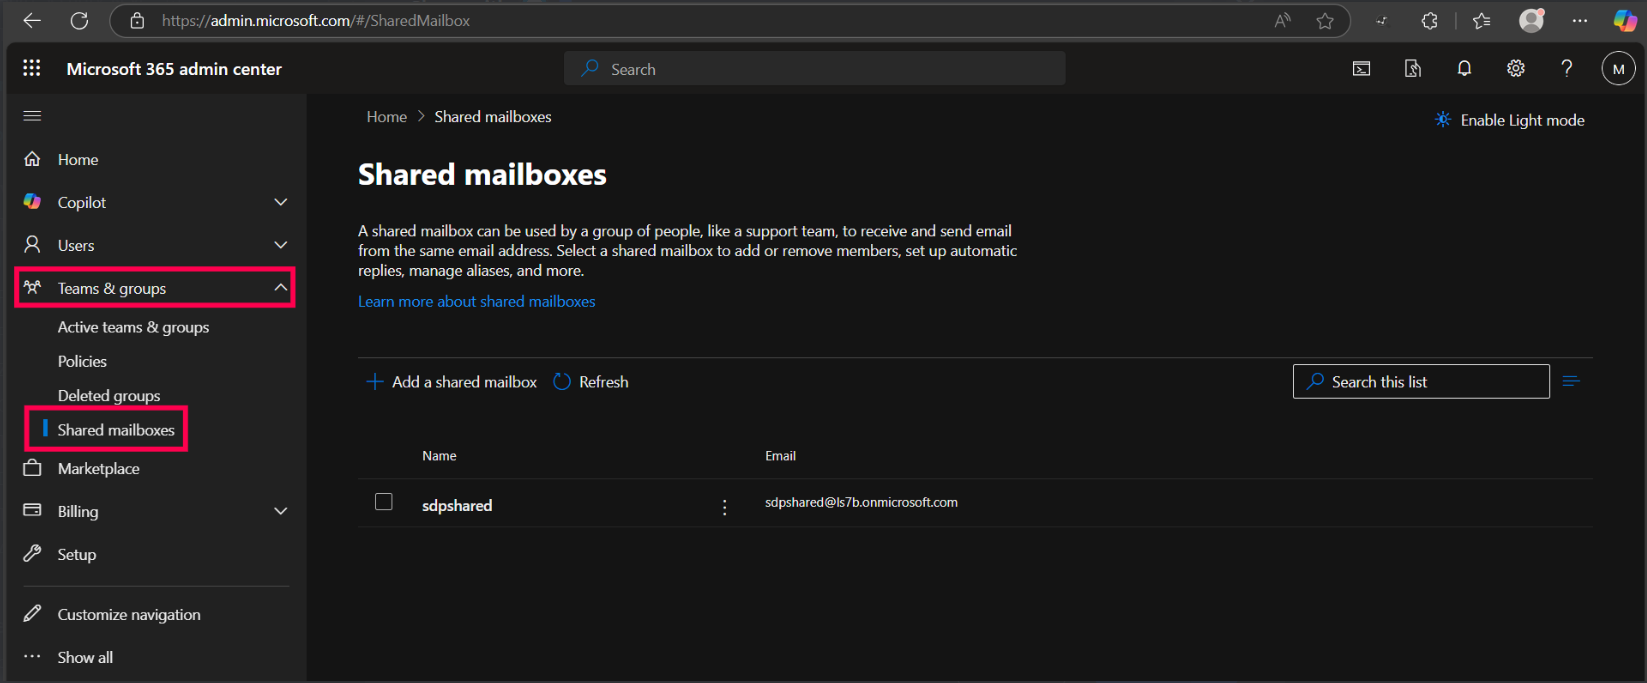Viewport: 1647px width, 683px height.
Task: Open notifications bell icon
Action: coord(1464,69)
